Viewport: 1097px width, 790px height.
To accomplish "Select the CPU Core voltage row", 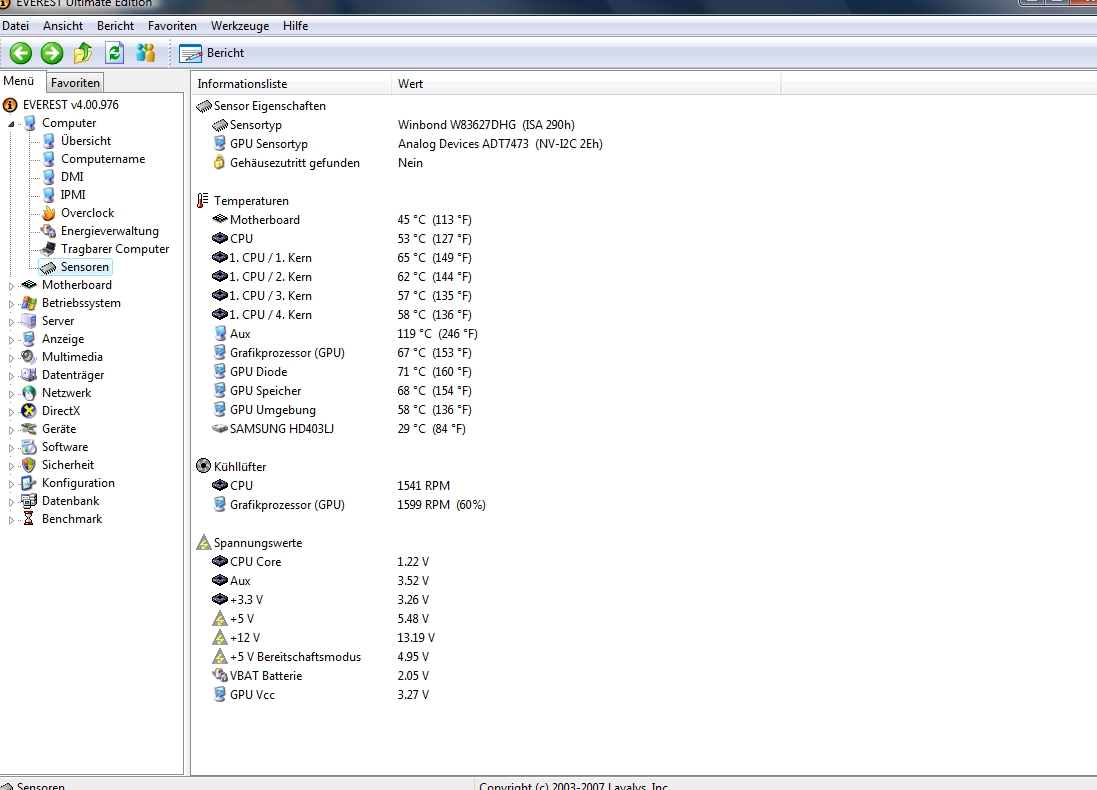I will pos(322,562).
